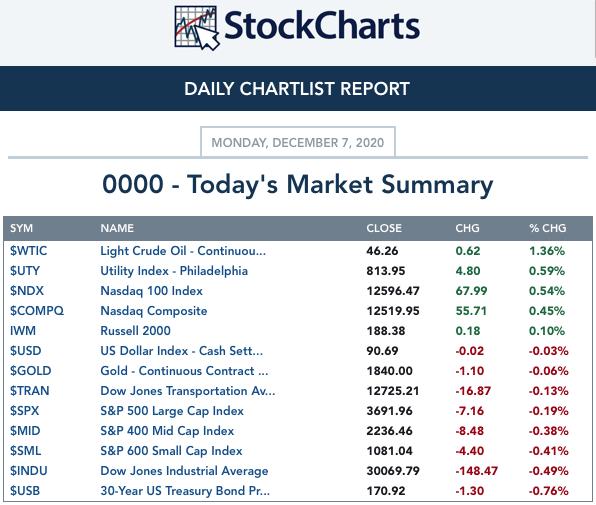Select the $MID symbol link

tap(25, 431)
